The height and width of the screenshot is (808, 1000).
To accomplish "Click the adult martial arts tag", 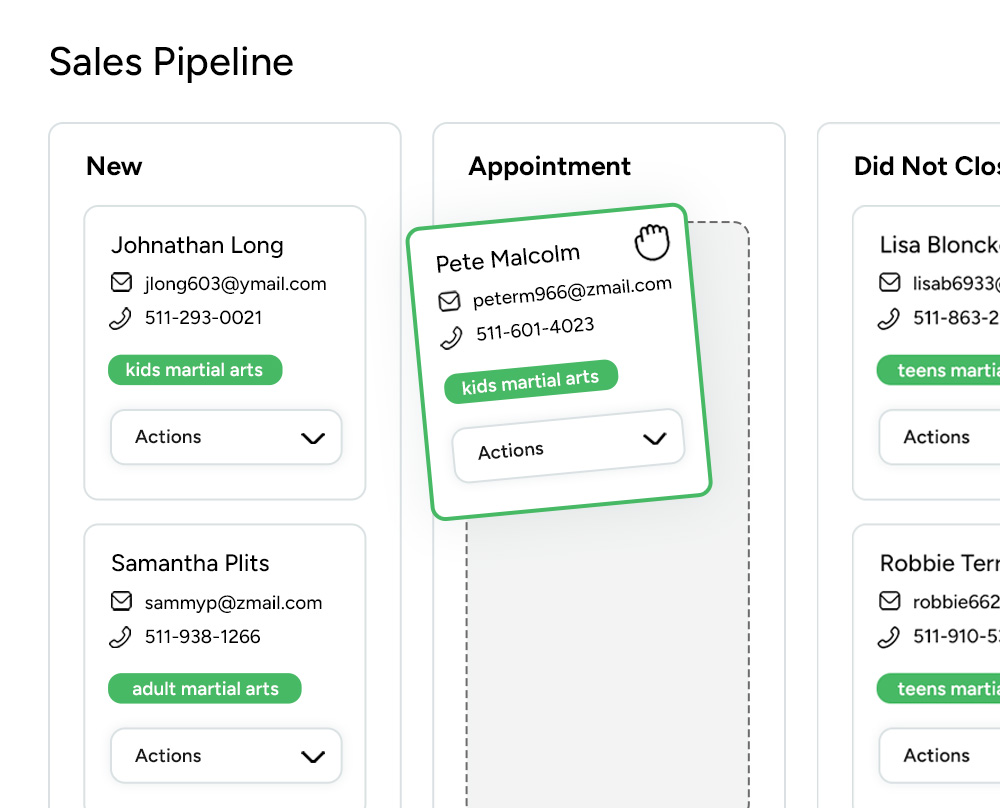I will 205,689.
